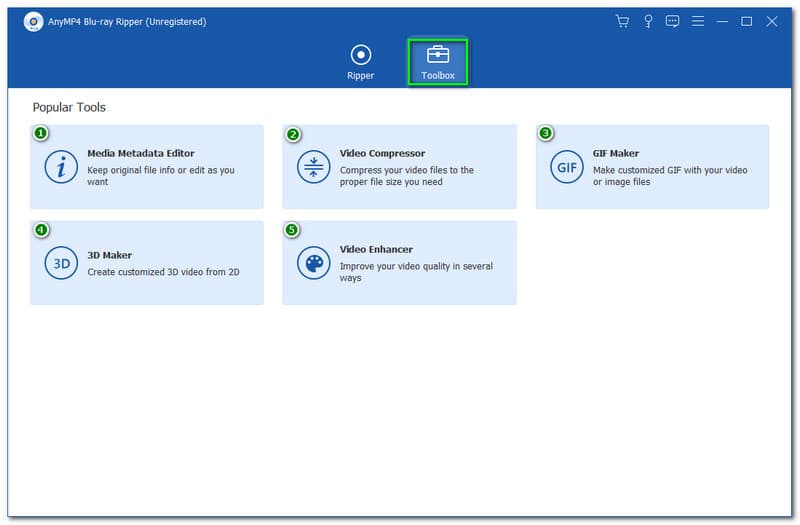Open the hamburger menu in title bar
Viewport: 800px width, 525px height.
click(x=697, y=21)
